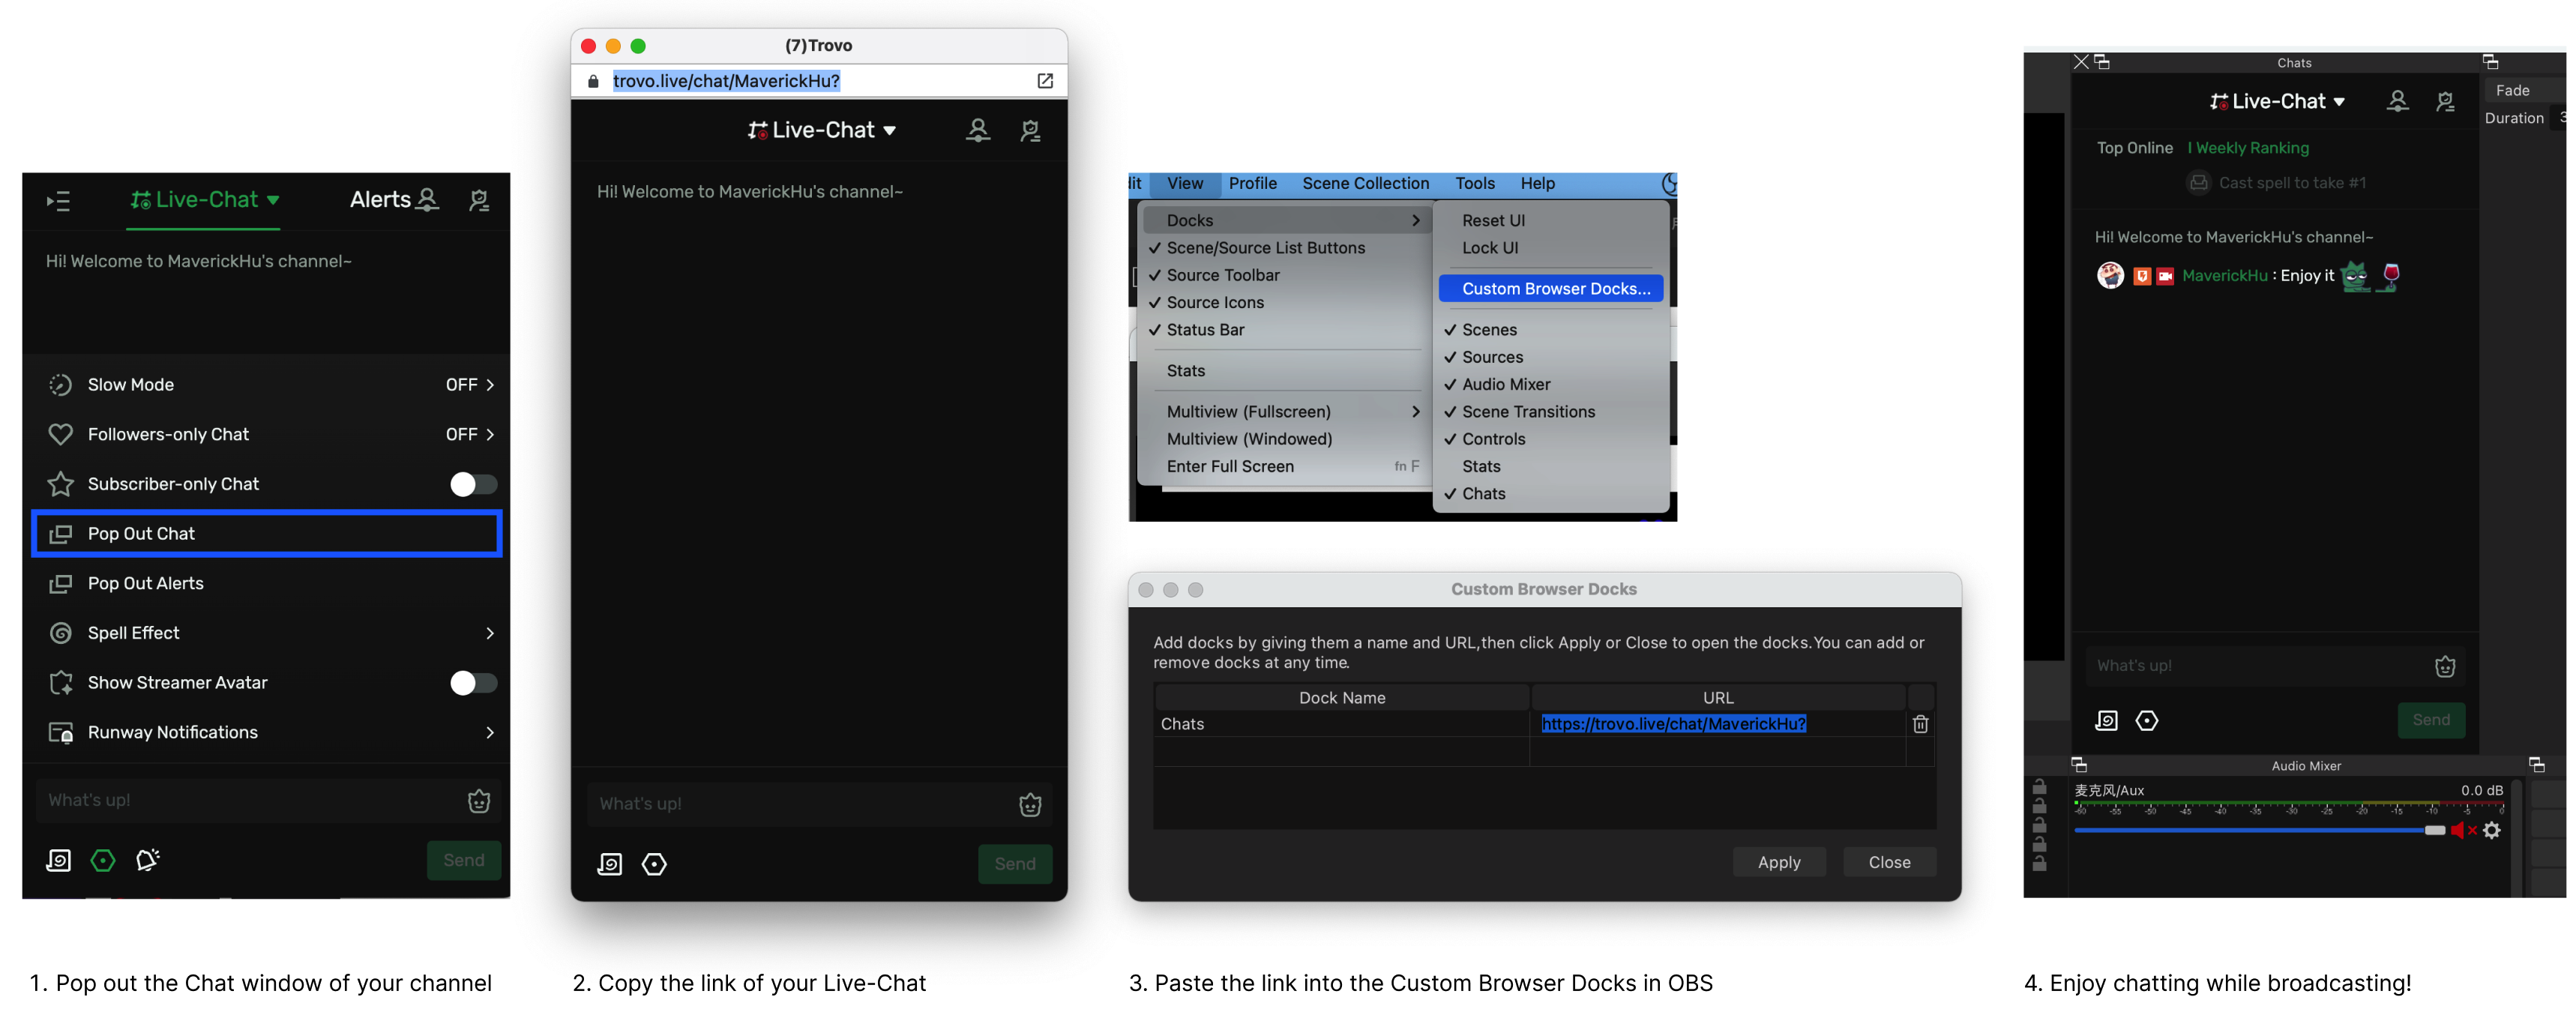
Task: Expand the Spell Effect settings
Action: tap(489, 633)
